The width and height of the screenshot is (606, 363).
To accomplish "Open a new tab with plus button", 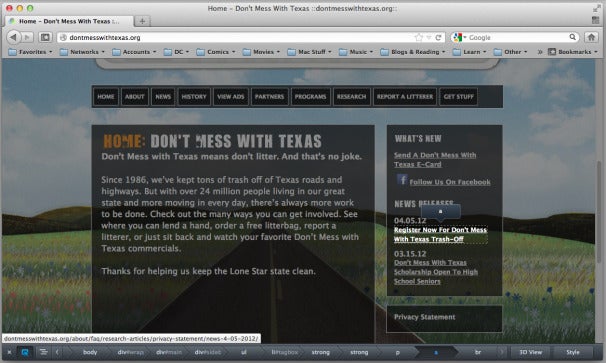I will 142,21.
